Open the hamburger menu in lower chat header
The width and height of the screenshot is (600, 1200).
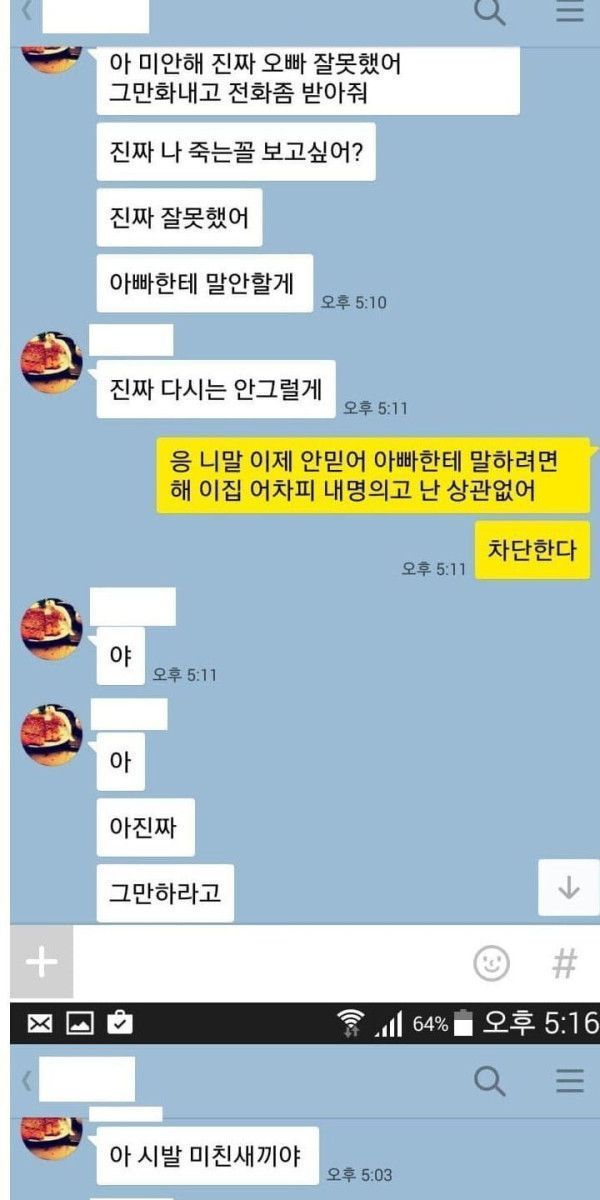pos(570,1081)
